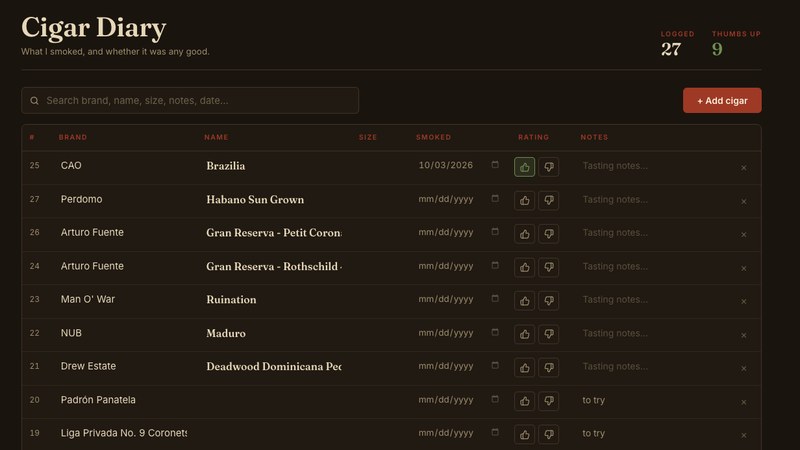
Task: Remove the Padrón Panatela entry
Action: (x=743, y=402)
